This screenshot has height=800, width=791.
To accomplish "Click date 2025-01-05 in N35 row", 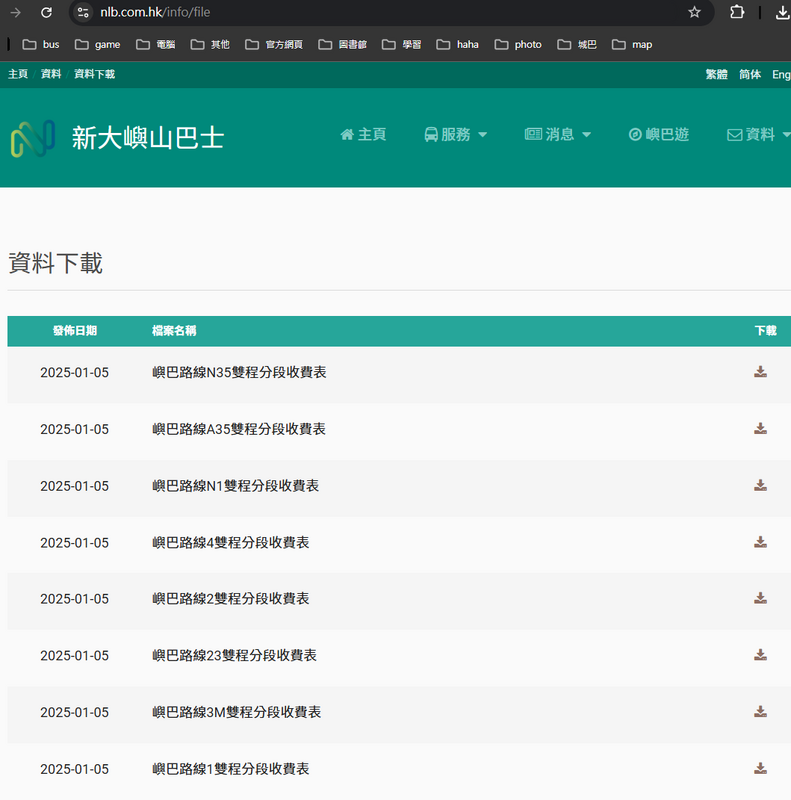I will [x=75, y=372].
